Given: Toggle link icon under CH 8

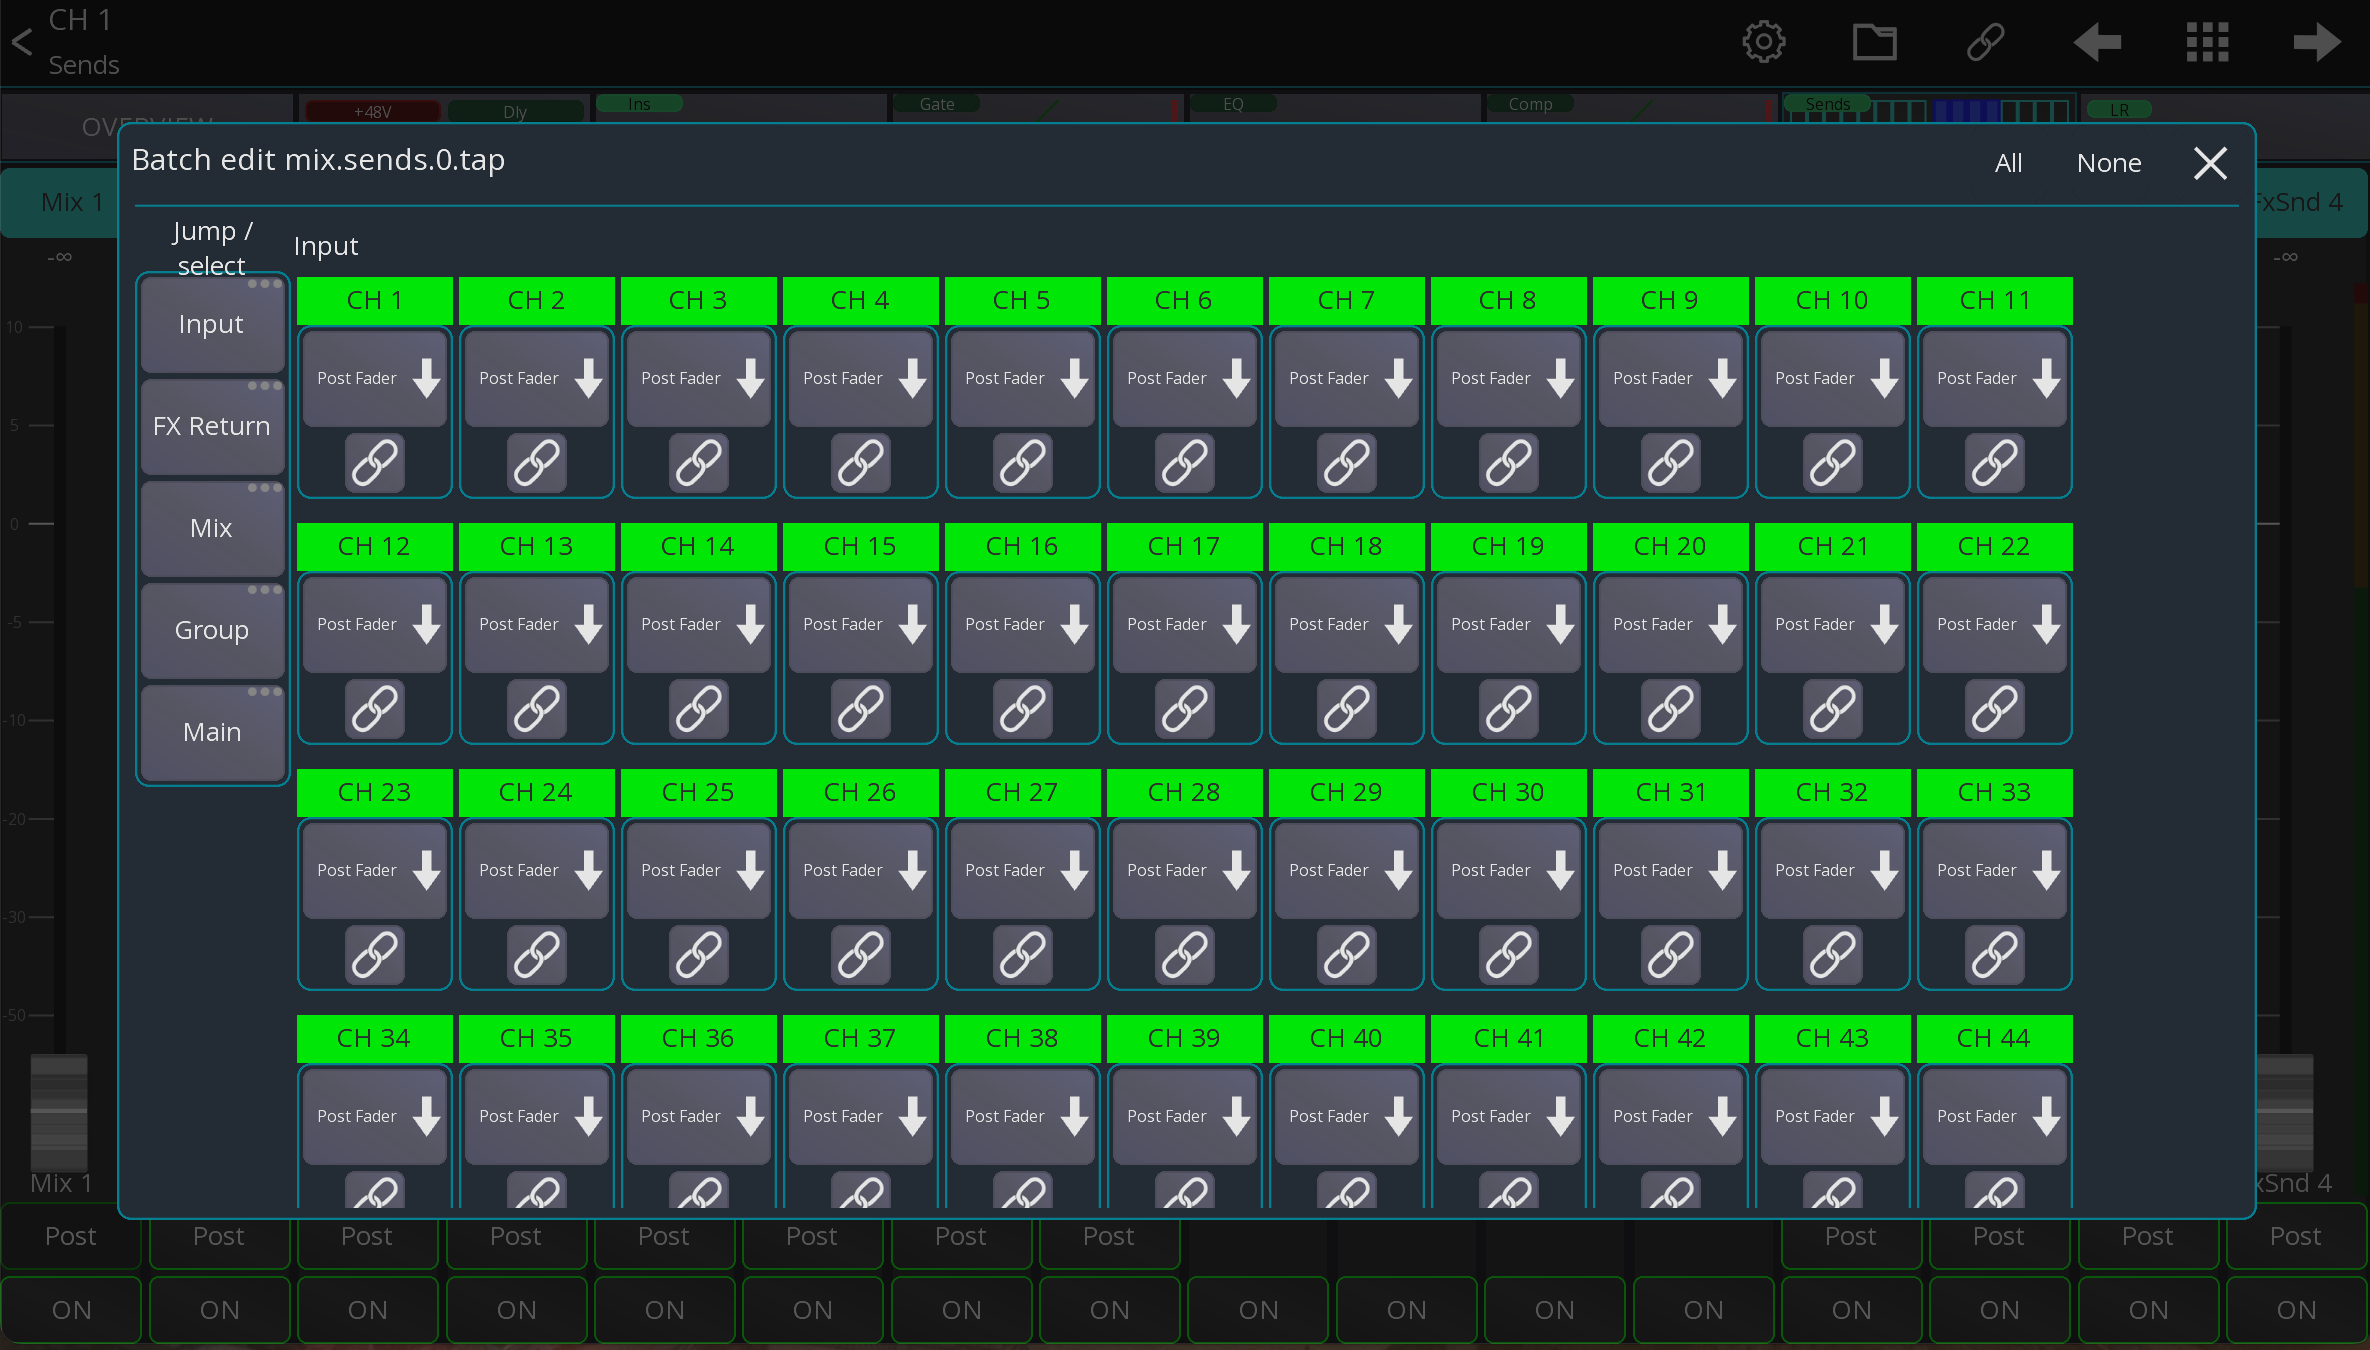Looking at the screenshot, I should click(x=1509, y=463).
